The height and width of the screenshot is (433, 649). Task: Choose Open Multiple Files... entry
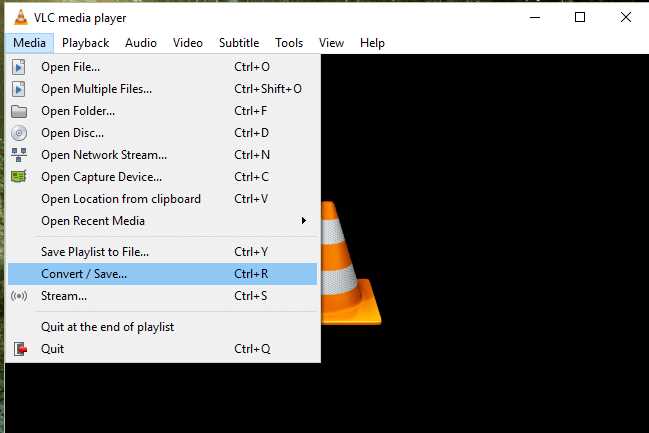(163, 89)
